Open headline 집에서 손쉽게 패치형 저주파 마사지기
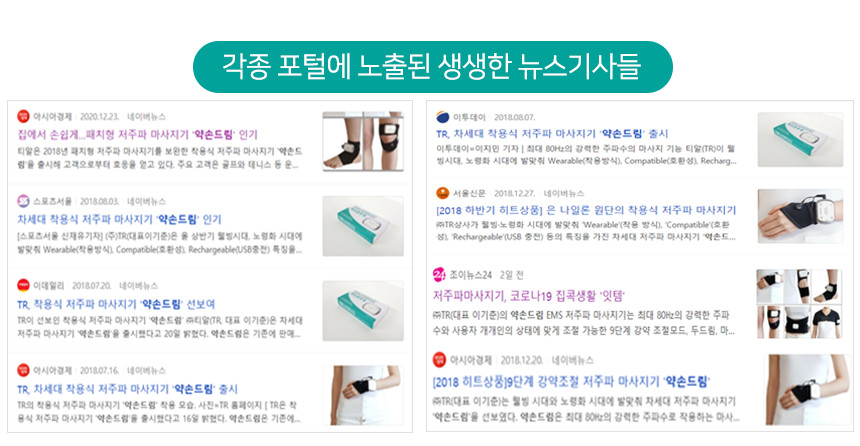Image resolution: width=860 pixels, height=446 pixels. click(137, 134)
